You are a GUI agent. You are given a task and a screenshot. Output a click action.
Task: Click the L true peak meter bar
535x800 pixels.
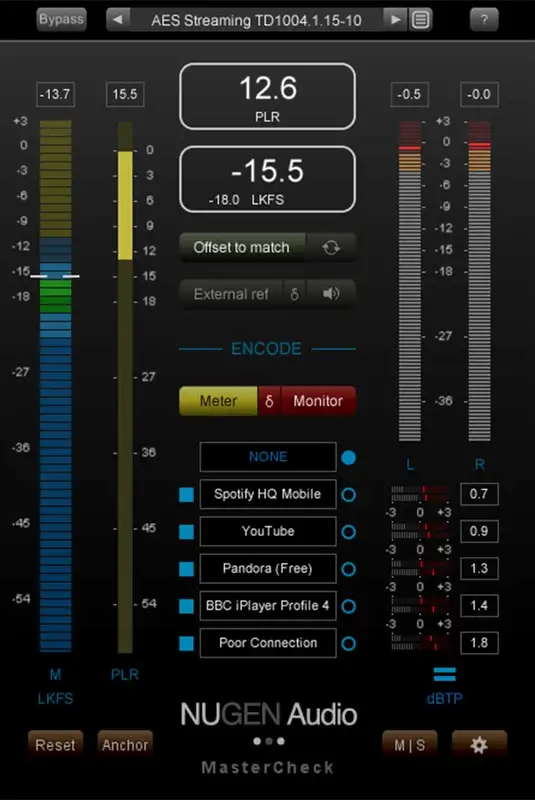pos(410,281)
